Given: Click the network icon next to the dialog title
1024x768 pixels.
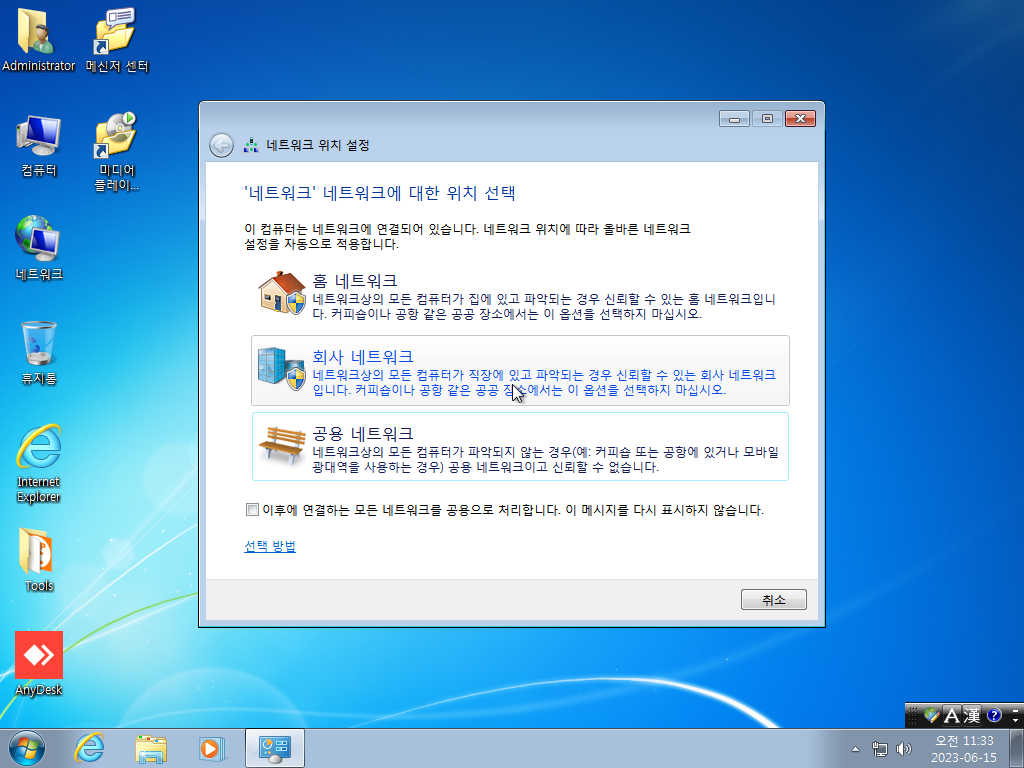Looking at the screenshot, I should [251, 145].
